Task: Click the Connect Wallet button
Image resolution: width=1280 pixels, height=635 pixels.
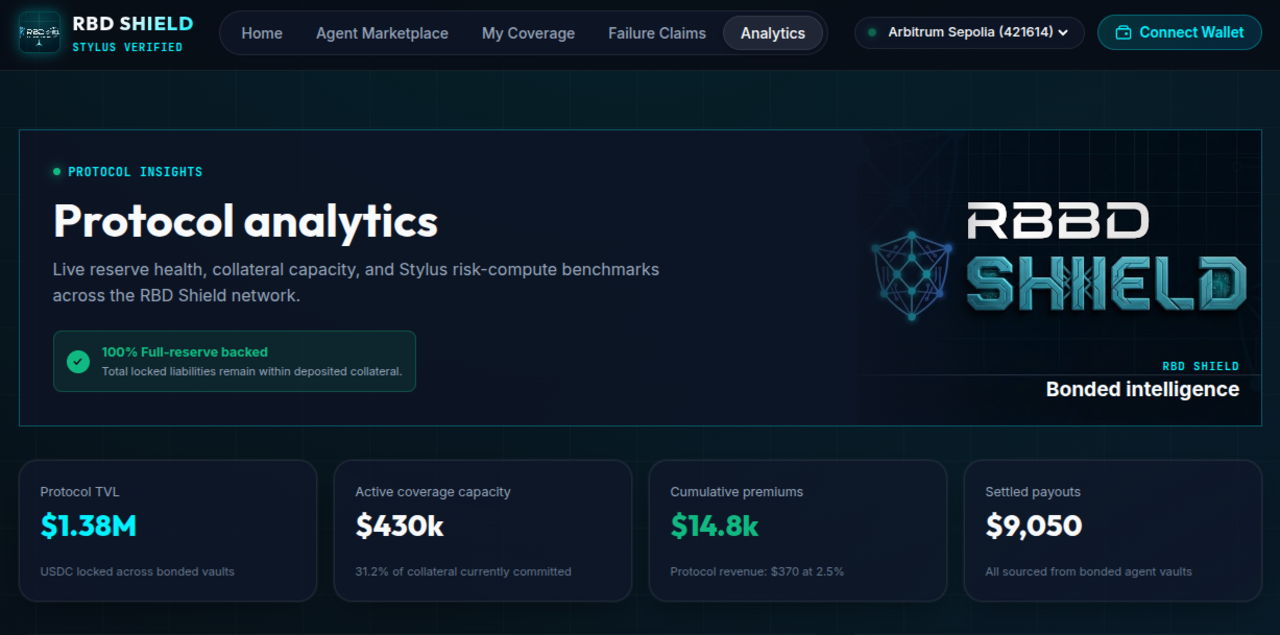Action: (1178, 32)
